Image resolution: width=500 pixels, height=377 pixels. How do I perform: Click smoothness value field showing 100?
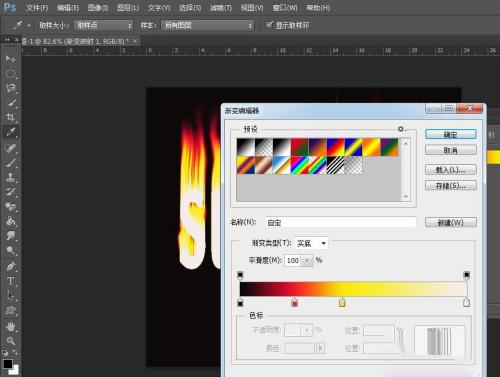tap(293, 260)
